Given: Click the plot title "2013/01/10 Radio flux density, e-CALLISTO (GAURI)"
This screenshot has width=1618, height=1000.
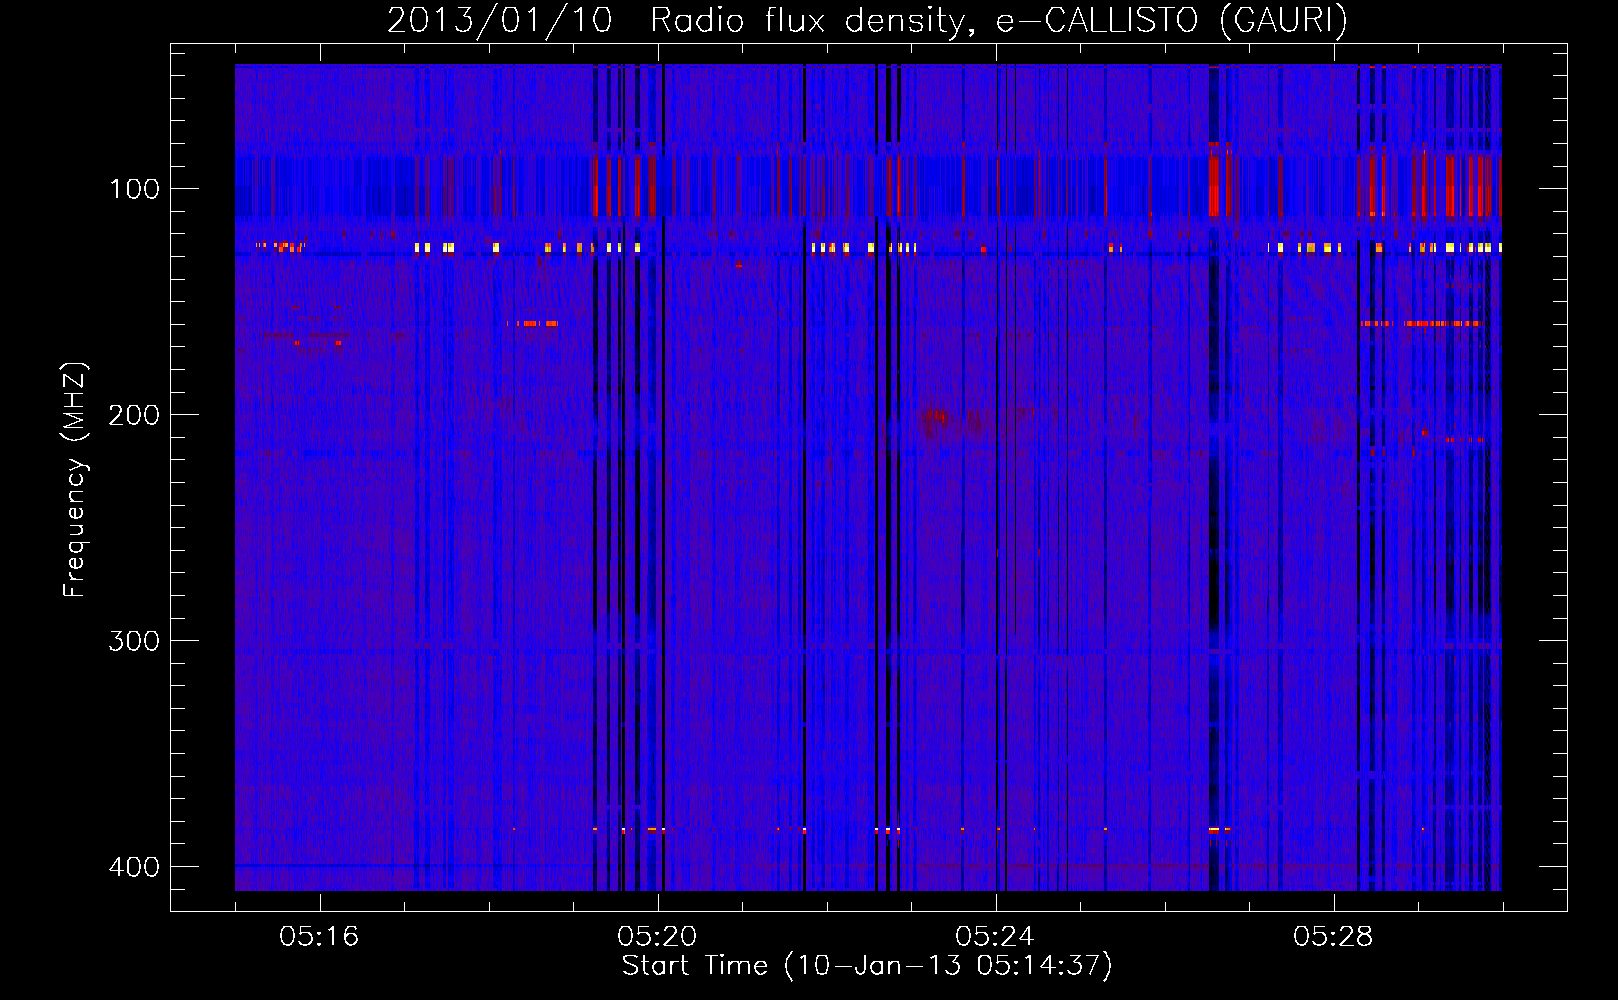Looking at the screenshot, I should tap(867, 20).
